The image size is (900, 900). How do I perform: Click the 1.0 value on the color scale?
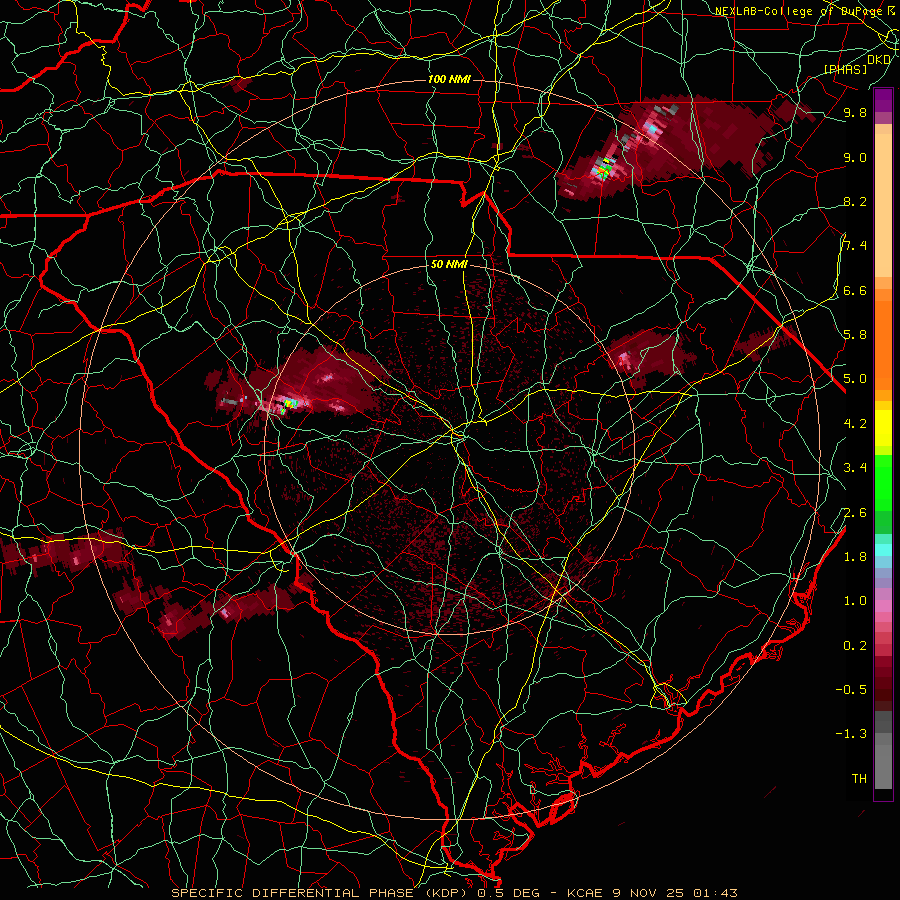(855, 601)
